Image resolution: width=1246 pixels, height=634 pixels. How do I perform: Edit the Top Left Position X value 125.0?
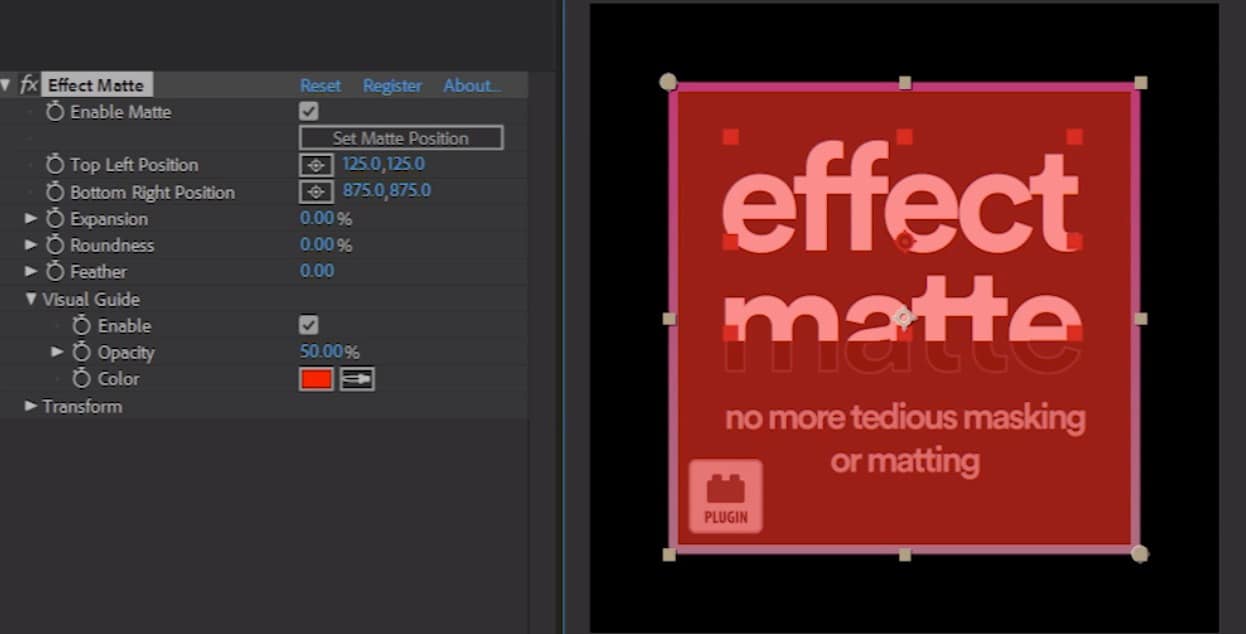(x=361, y=164)
